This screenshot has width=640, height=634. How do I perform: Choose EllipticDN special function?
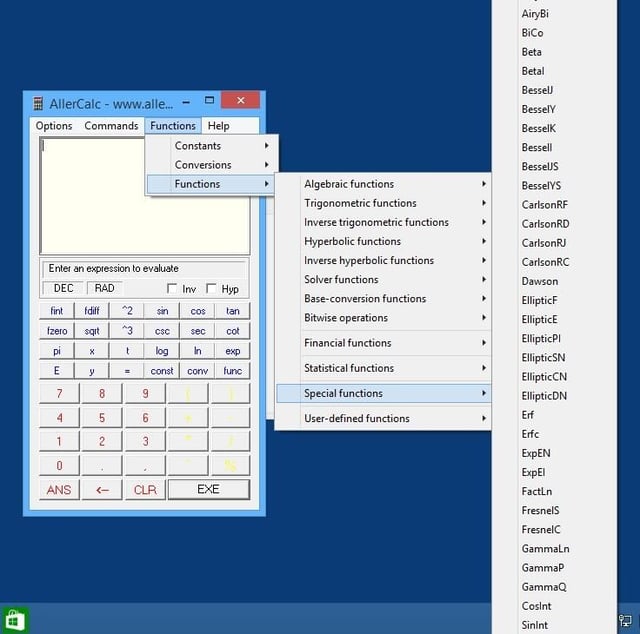pos(554,396)
